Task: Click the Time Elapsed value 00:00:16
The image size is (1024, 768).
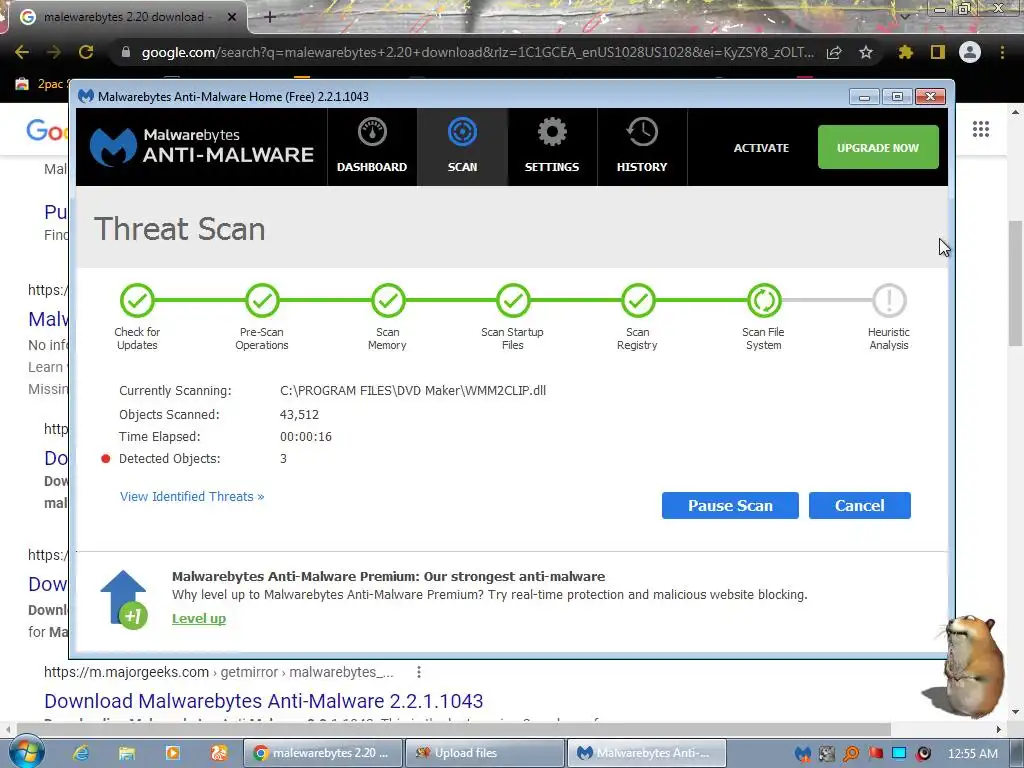Action: tap(306, 437)
